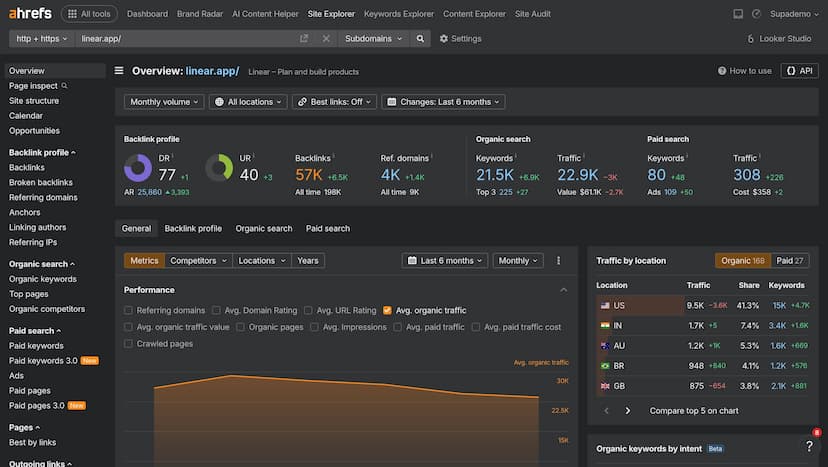Open Best links: Off dropdown
The image size is (828, 467).
click(334, 102)
